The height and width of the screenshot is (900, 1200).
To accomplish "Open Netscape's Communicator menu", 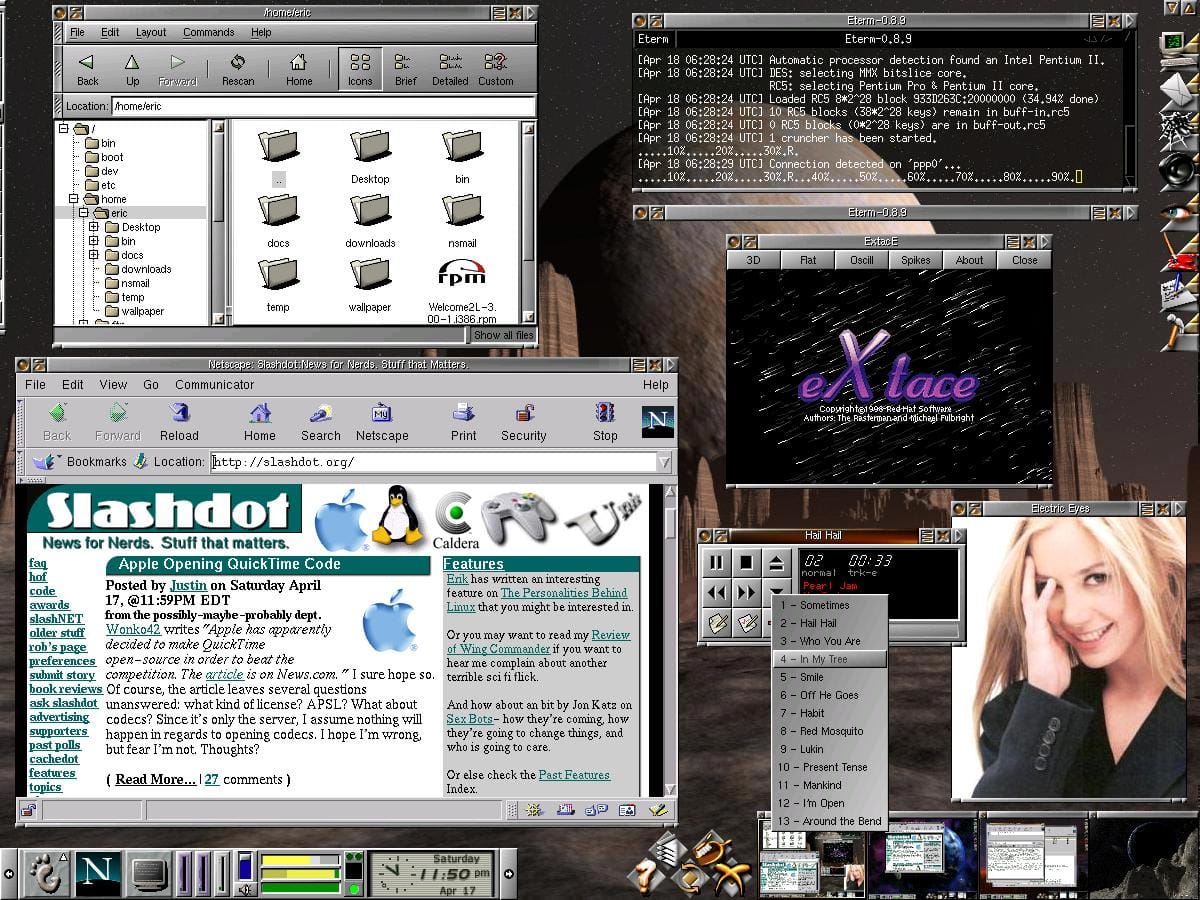I will coord(215,384).
